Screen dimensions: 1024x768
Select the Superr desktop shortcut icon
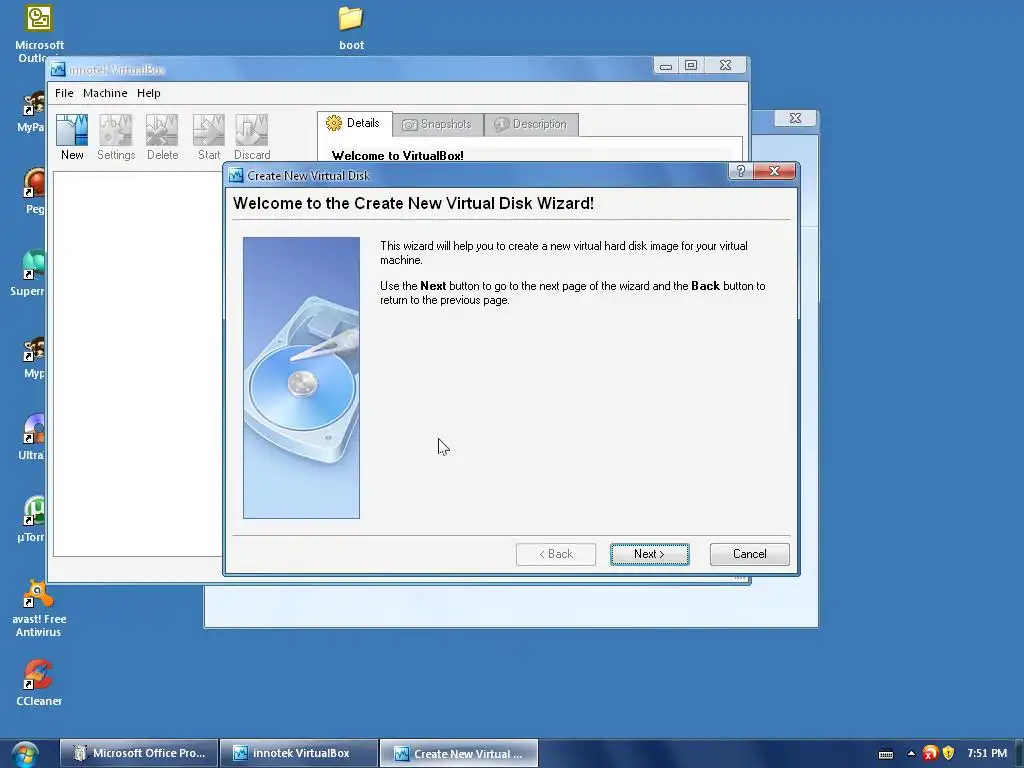[28, 273]
